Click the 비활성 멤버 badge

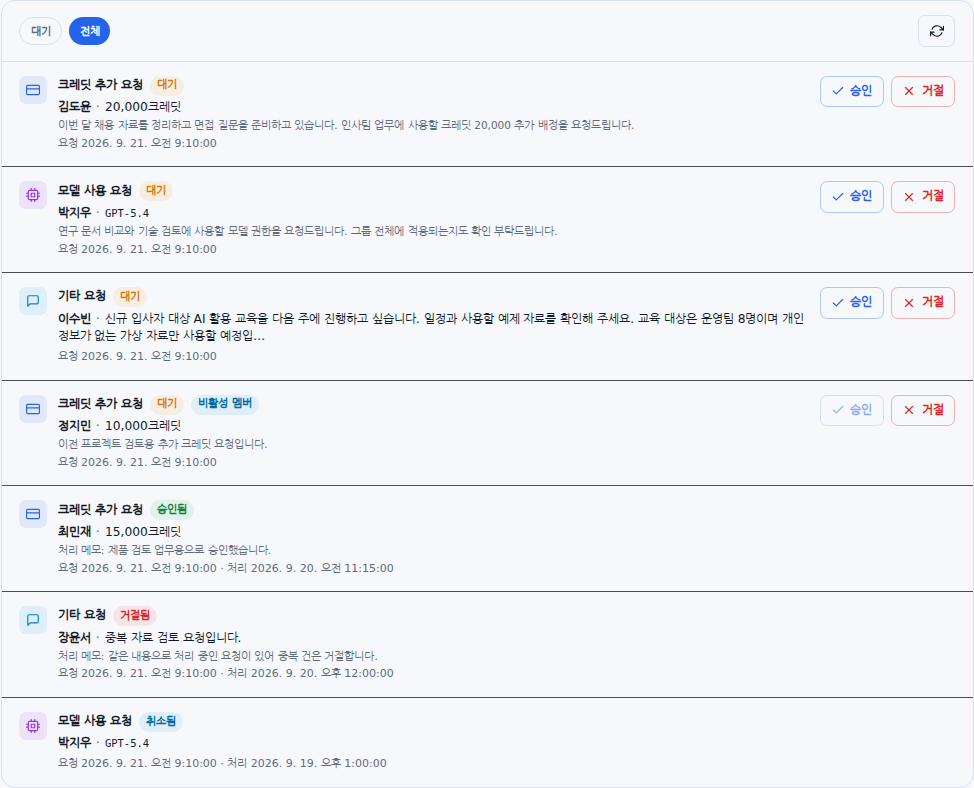pos(225,404)
